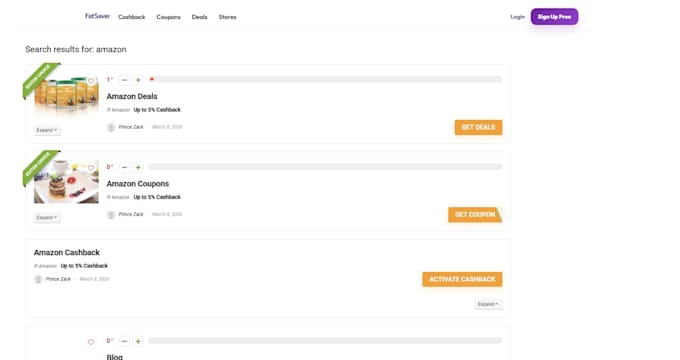680x360 pixels.
Task: Open the Amazon Cashback title
Action: pos(67,252)
